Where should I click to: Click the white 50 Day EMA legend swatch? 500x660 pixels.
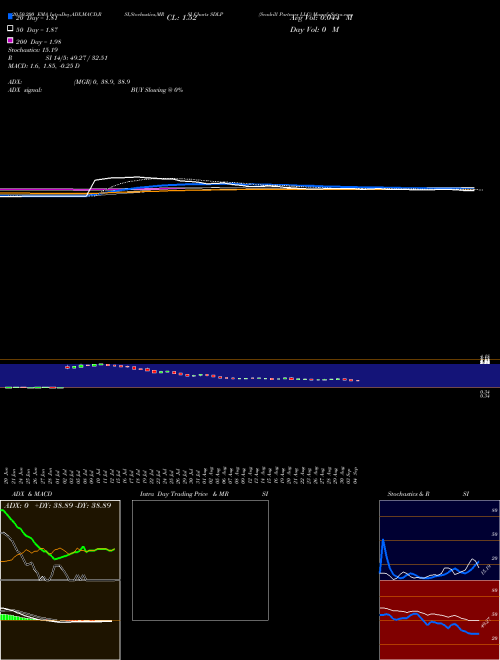click(x=10, y=29)
